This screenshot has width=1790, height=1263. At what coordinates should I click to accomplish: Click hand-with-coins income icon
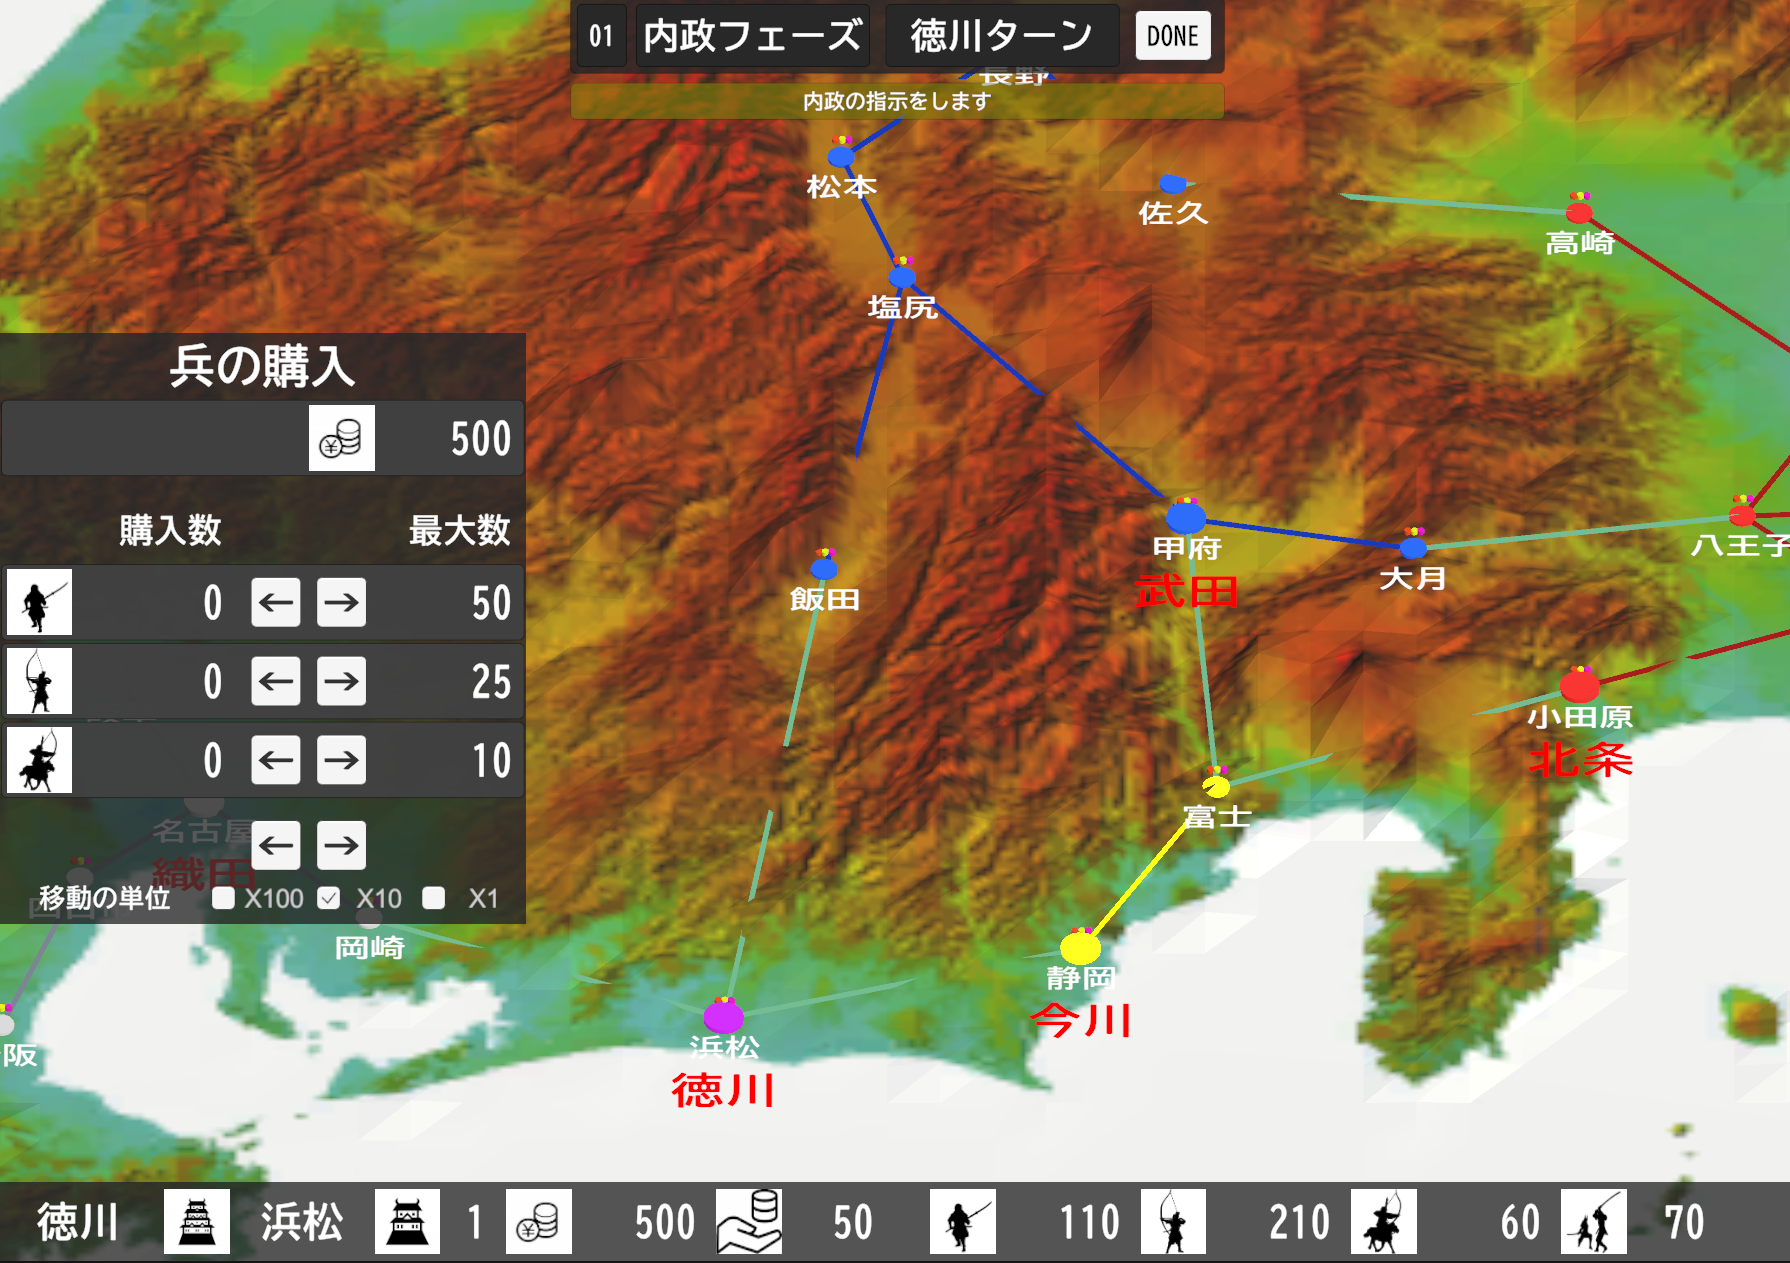750,1221
